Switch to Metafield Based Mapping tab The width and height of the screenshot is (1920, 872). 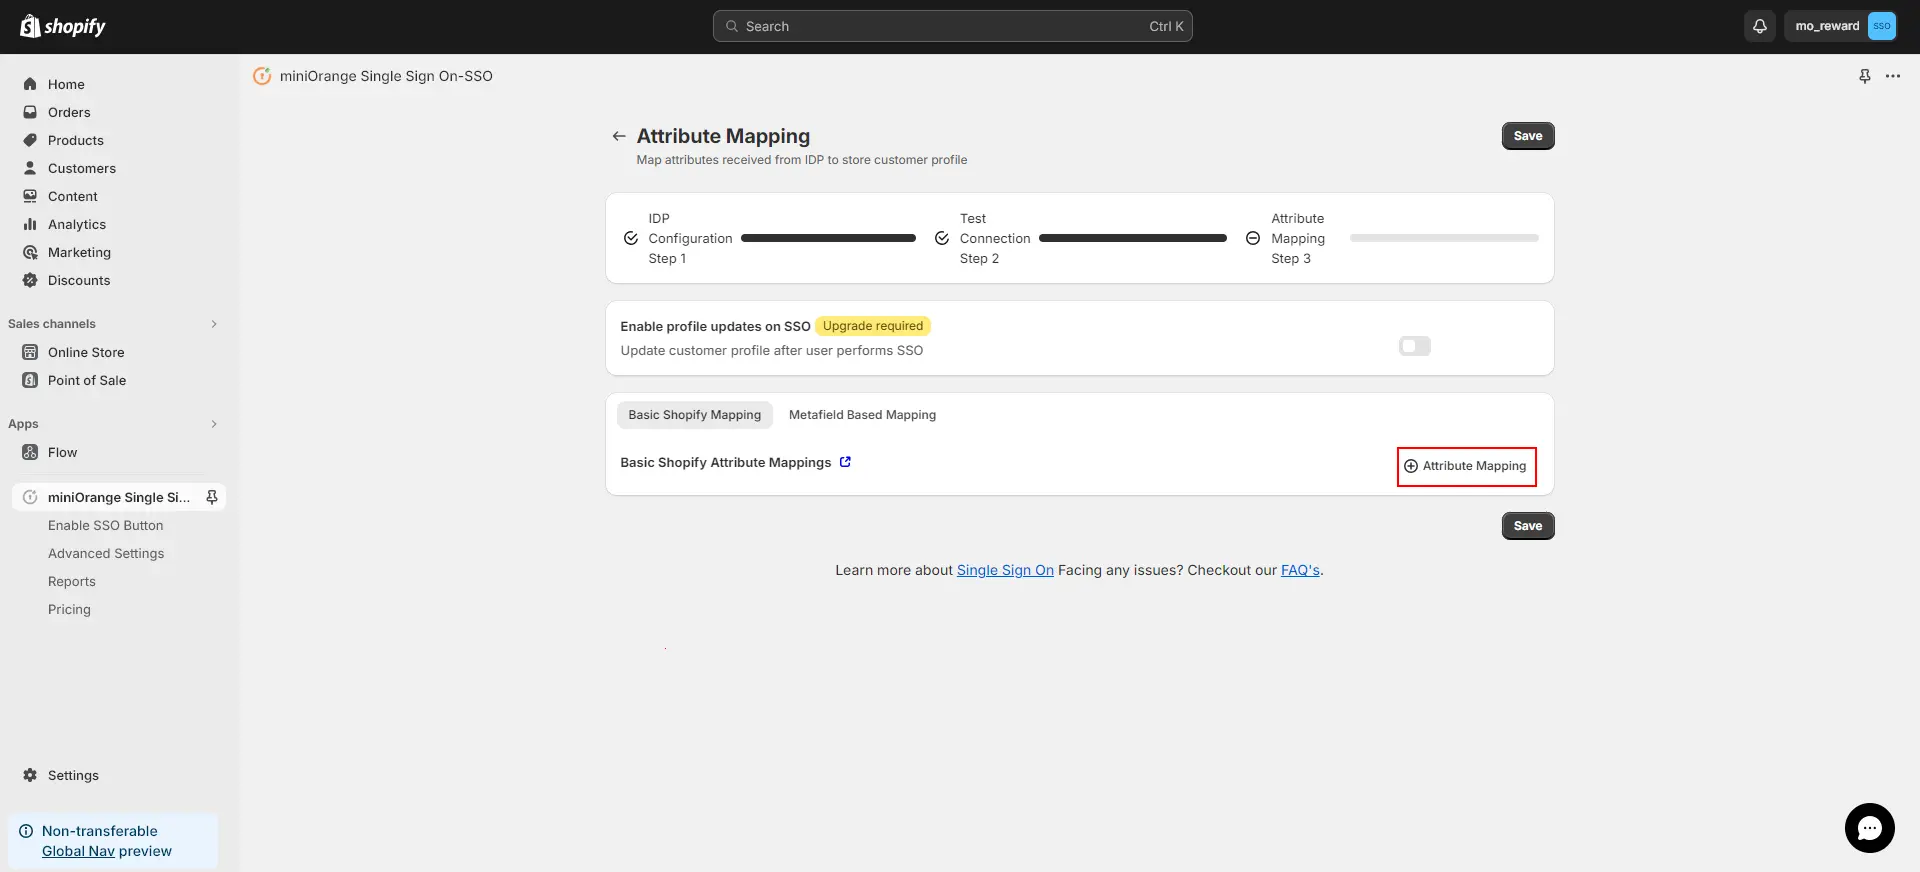point(863,415)
